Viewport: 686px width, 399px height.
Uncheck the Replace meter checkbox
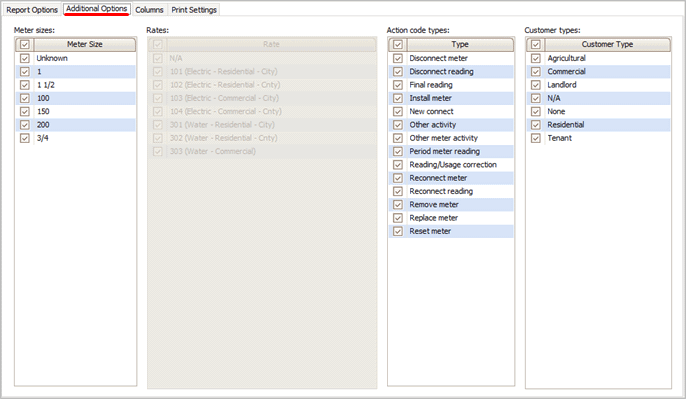[398, 218]
